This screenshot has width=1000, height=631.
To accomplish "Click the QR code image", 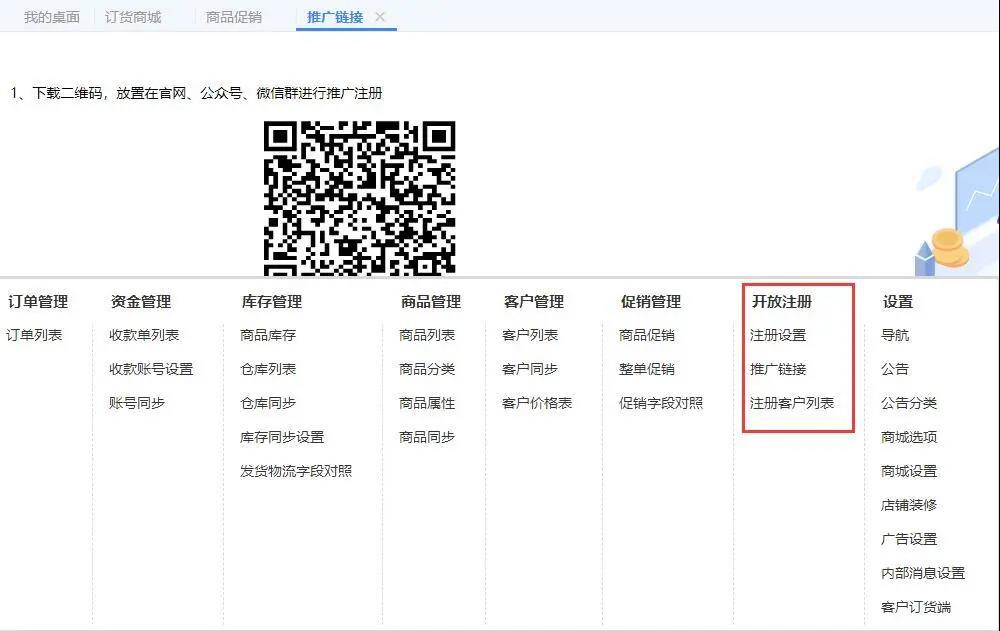I will point(359,197).
